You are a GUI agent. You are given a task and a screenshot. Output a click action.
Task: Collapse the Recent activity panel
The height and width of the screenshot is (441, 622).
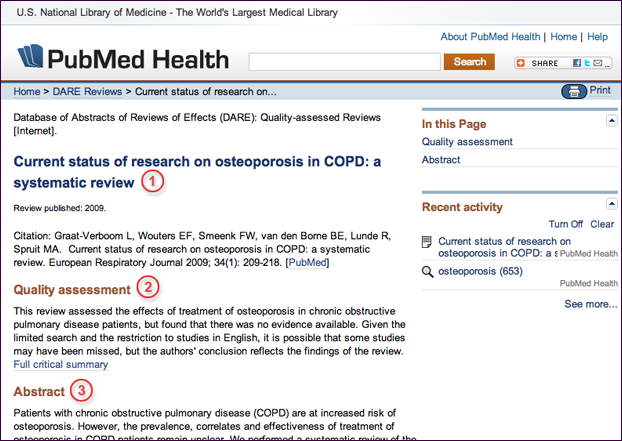pyautogui.click(x=612, y=204)
